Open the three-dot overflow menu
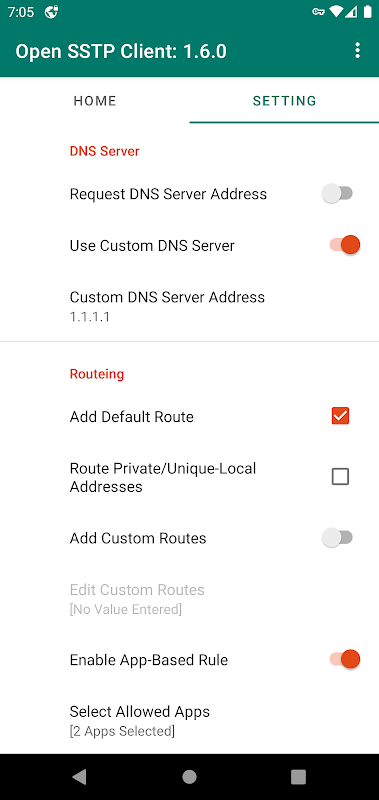Image resolution: width=379 pixels, height=800 pixels. [x=357, y=51]
